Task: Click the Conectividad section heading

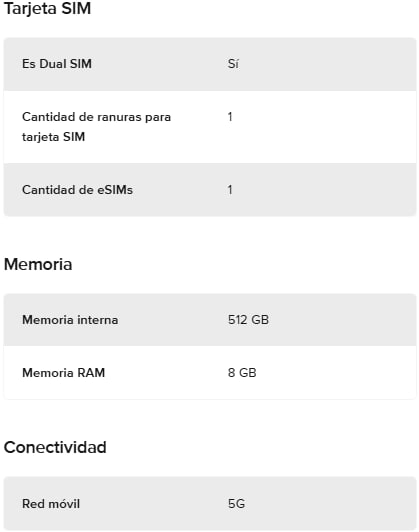Action: (55, 447)
